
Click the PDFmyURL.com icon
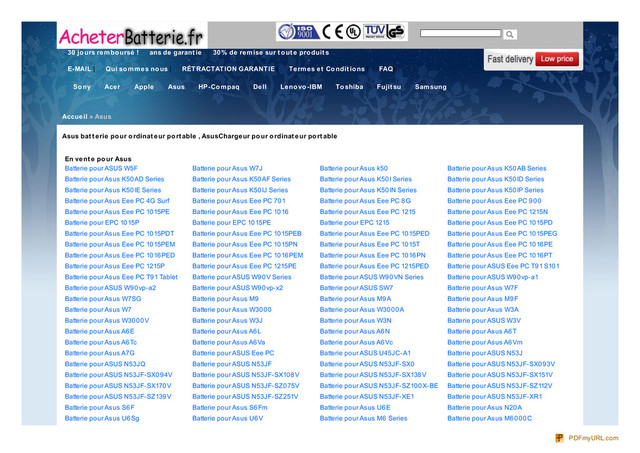tap(559, 438)
